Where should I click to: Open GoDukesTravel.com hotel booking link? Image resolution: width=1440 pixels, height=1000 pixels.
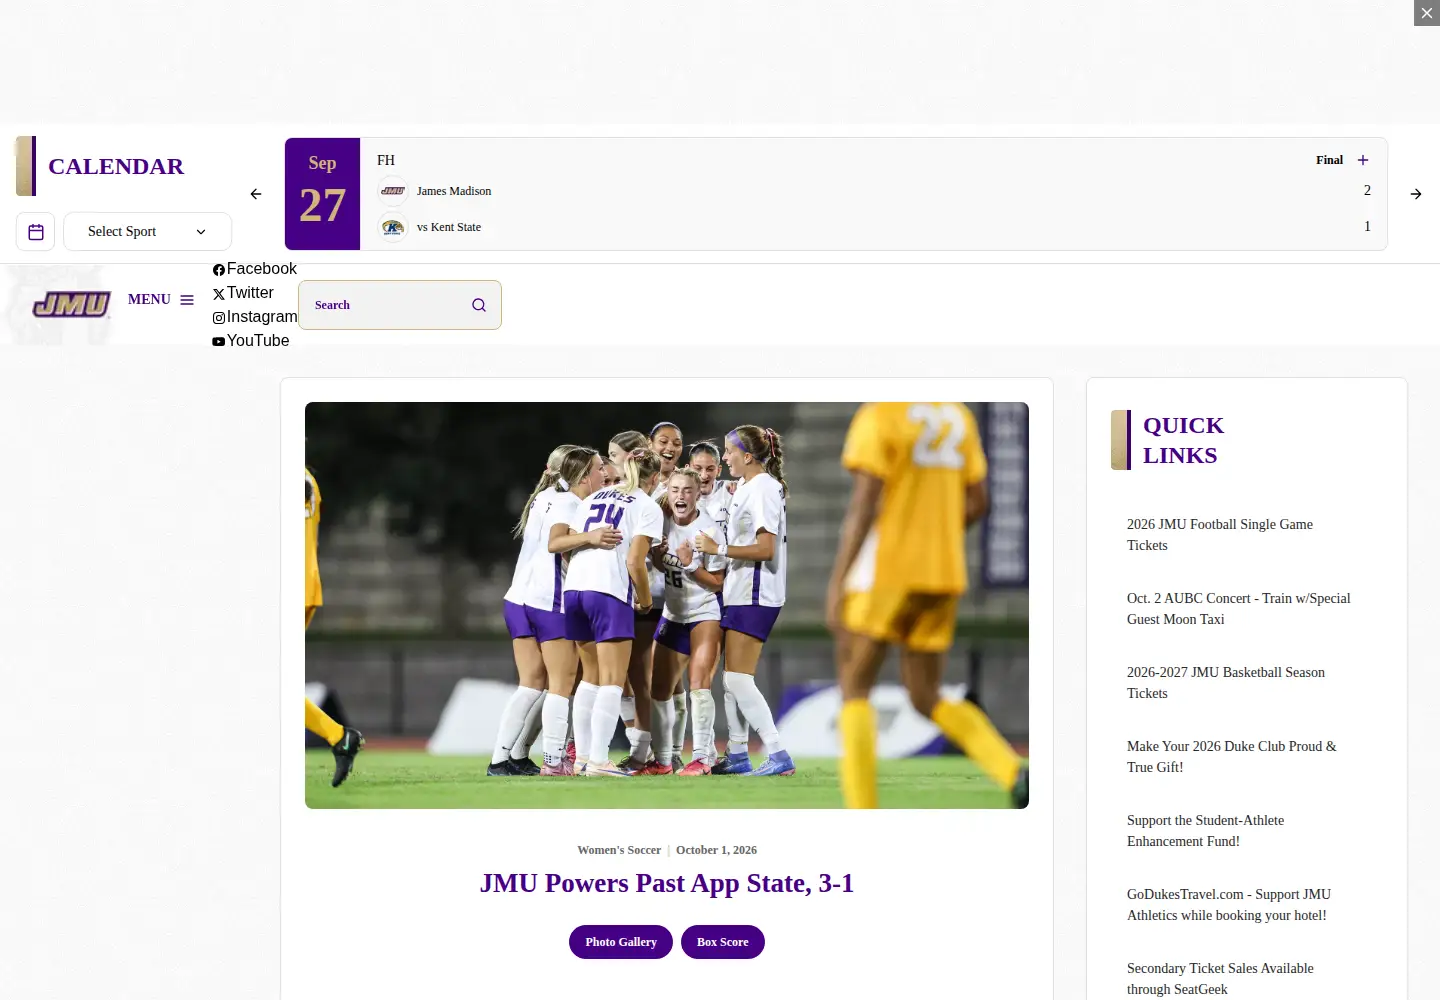coord(1229,905)
